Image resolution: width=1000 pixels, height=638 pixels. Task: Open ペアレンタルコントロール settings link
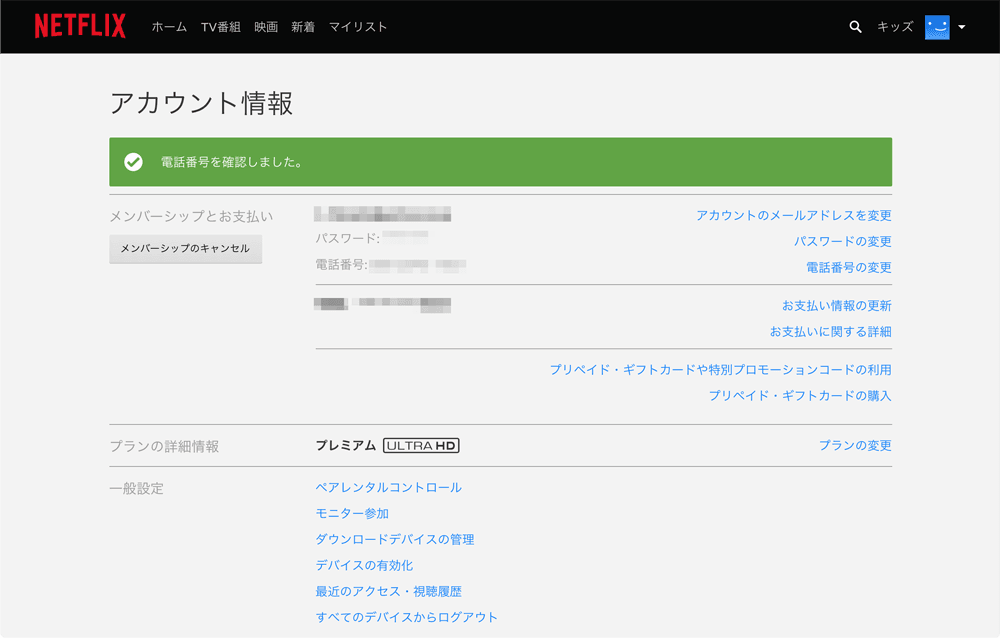coord(389,488)
